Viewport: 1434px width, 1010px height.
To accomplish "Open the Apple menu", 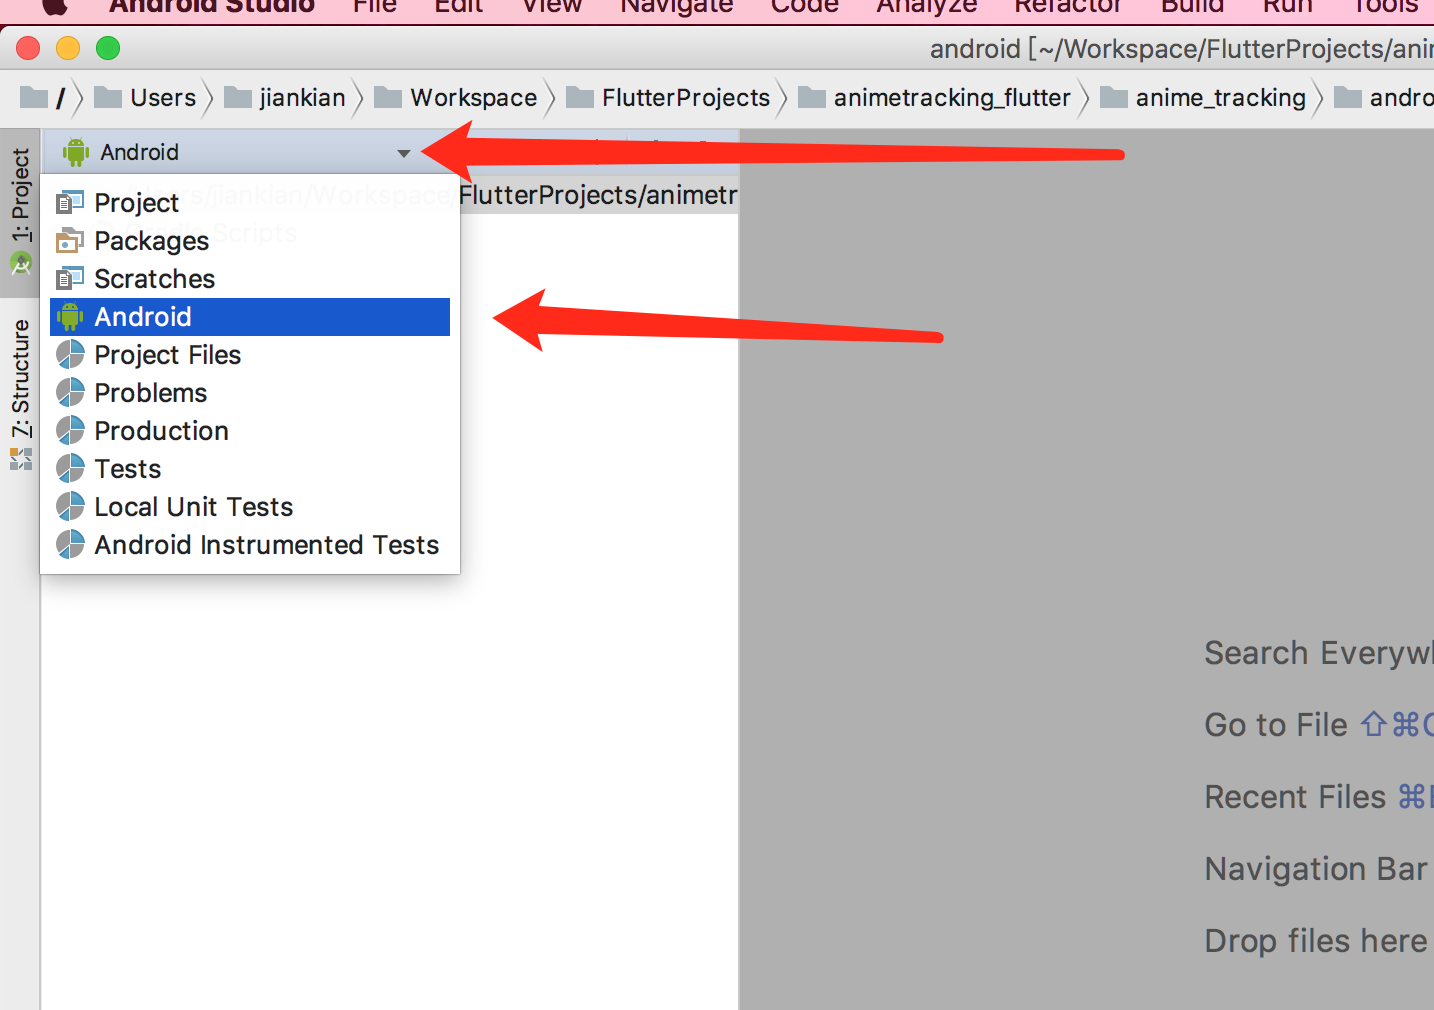I will click(x=55, y=6).
